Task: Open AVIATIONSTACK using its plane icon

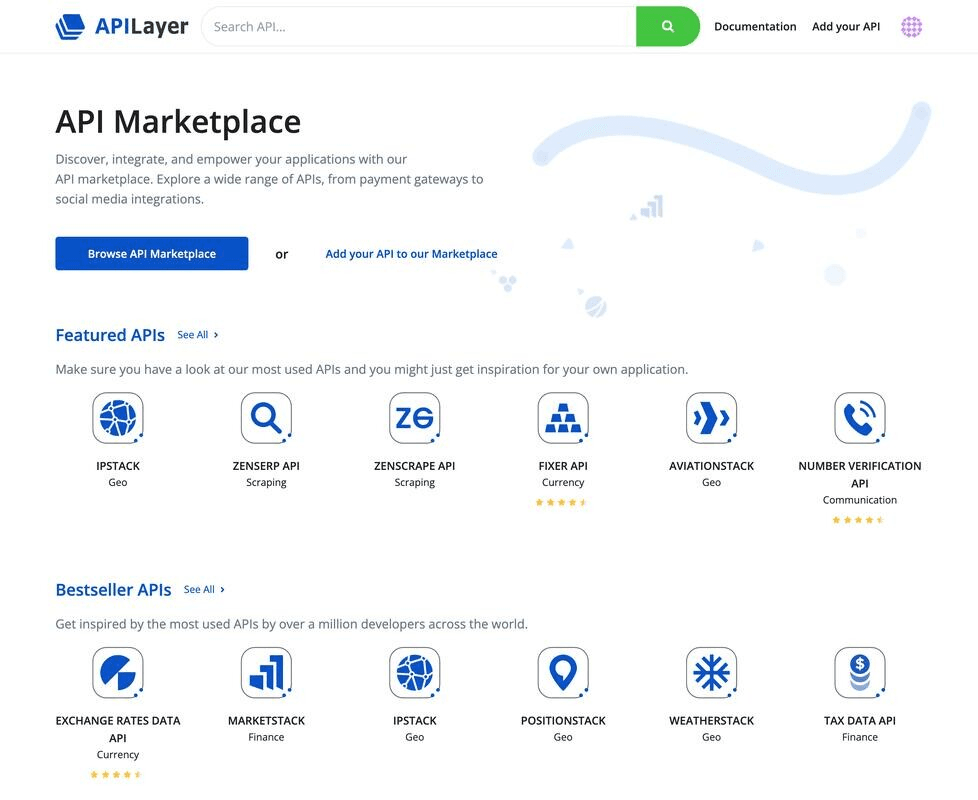Action: pyautogui.click(x=711, y=420)
